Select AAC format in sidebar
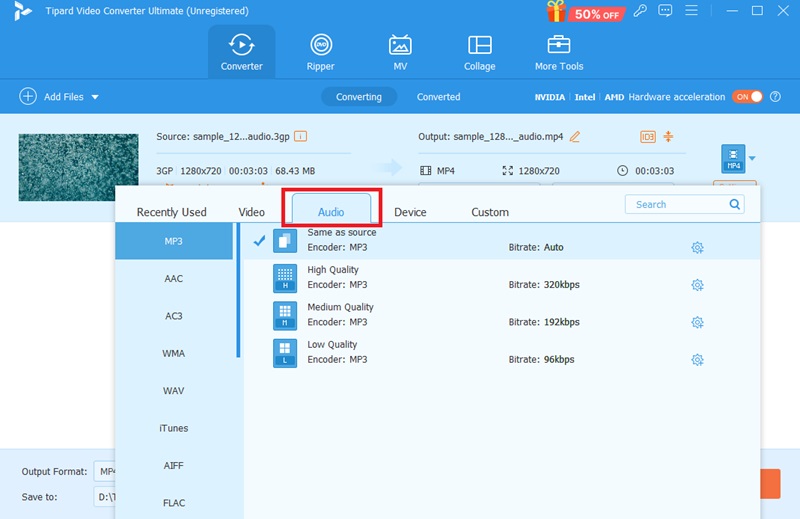Screen dimensions: 800x519 coord(174,278)
